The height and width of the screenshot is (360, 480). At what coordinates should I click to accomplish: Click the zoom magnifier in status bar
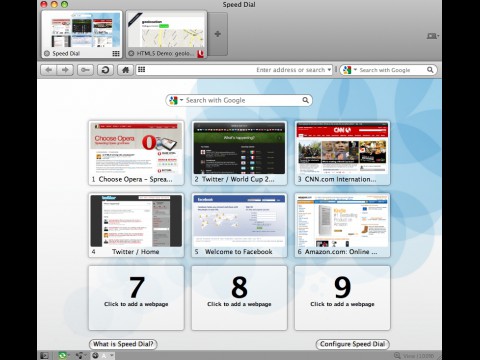click(x=397, y=356)
